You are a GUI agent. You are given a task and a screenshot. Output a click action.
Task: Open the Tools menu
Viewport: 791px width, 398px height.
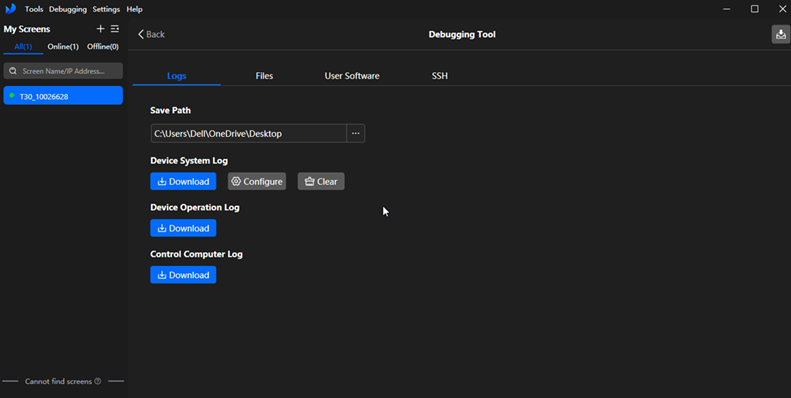tap(34, 9)
